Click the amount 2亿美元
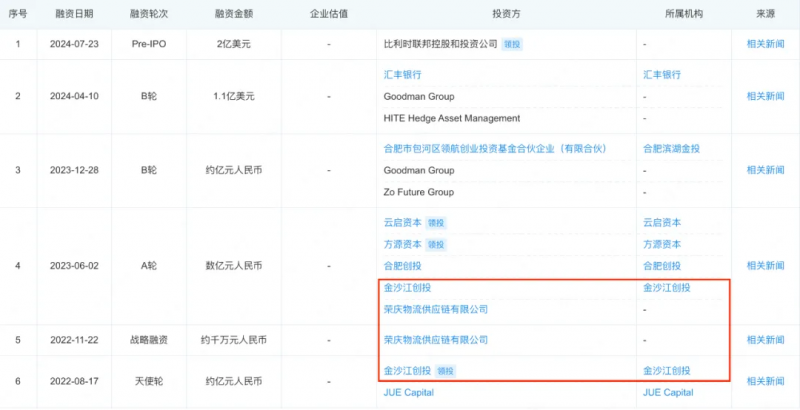This screenshot has width=800, height=410. pyautogui.click(x=234, y=44)
